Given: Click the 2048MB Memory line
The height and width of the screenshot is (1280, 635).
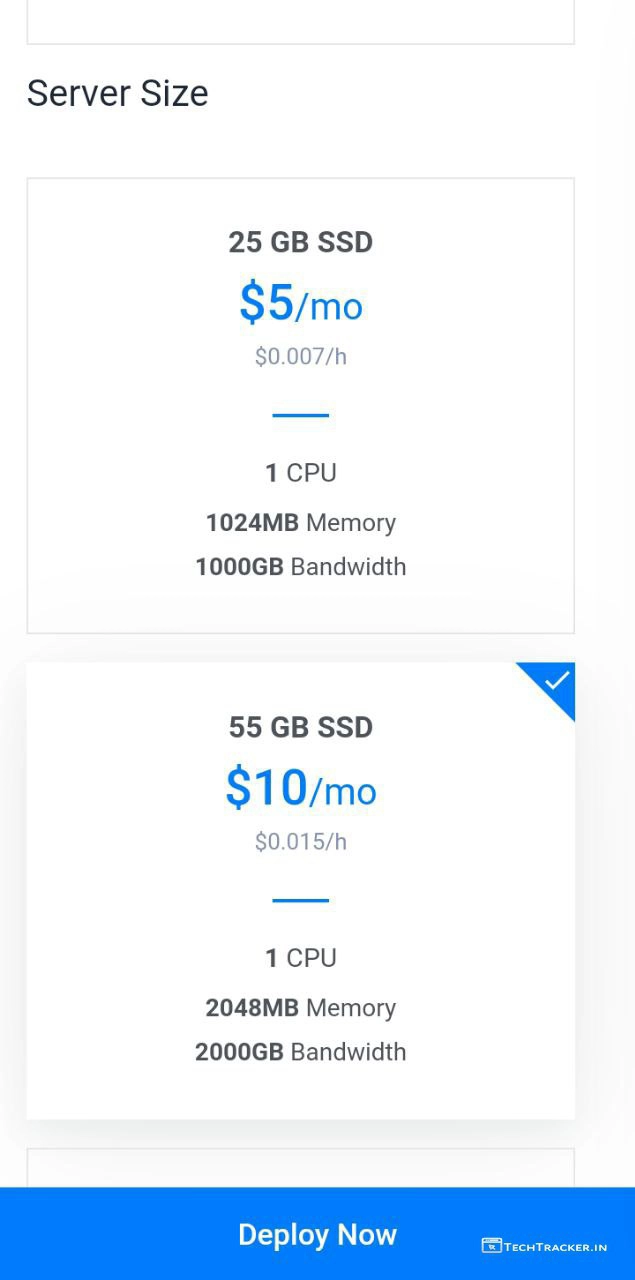Looking at the screenshot, I should tap(300, 1007).
